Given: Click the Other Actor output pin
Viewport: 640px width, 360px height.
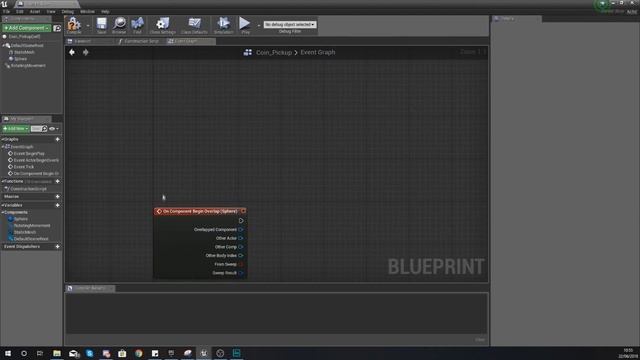Looking at the screenshot, I should [241, 238].
